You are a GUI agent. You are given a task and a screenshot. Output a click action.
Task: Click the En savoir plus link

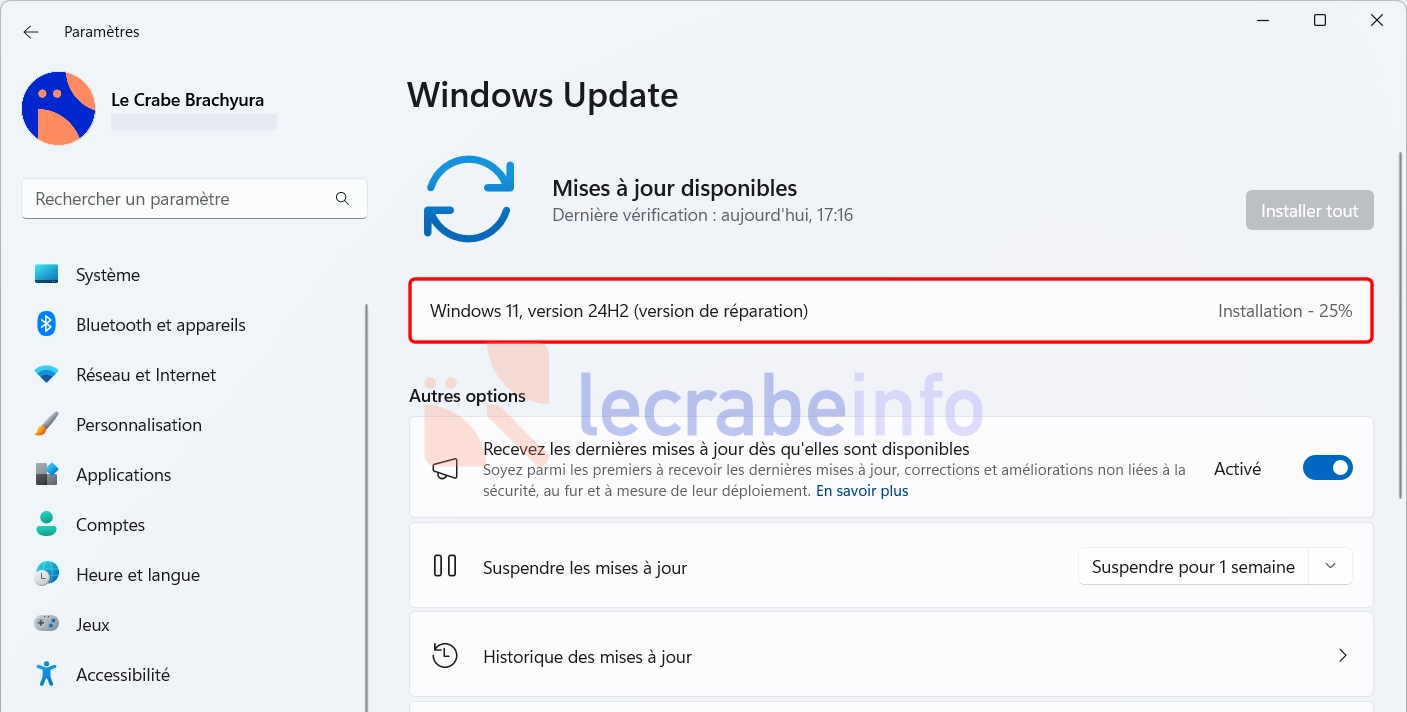coord(862,491)
